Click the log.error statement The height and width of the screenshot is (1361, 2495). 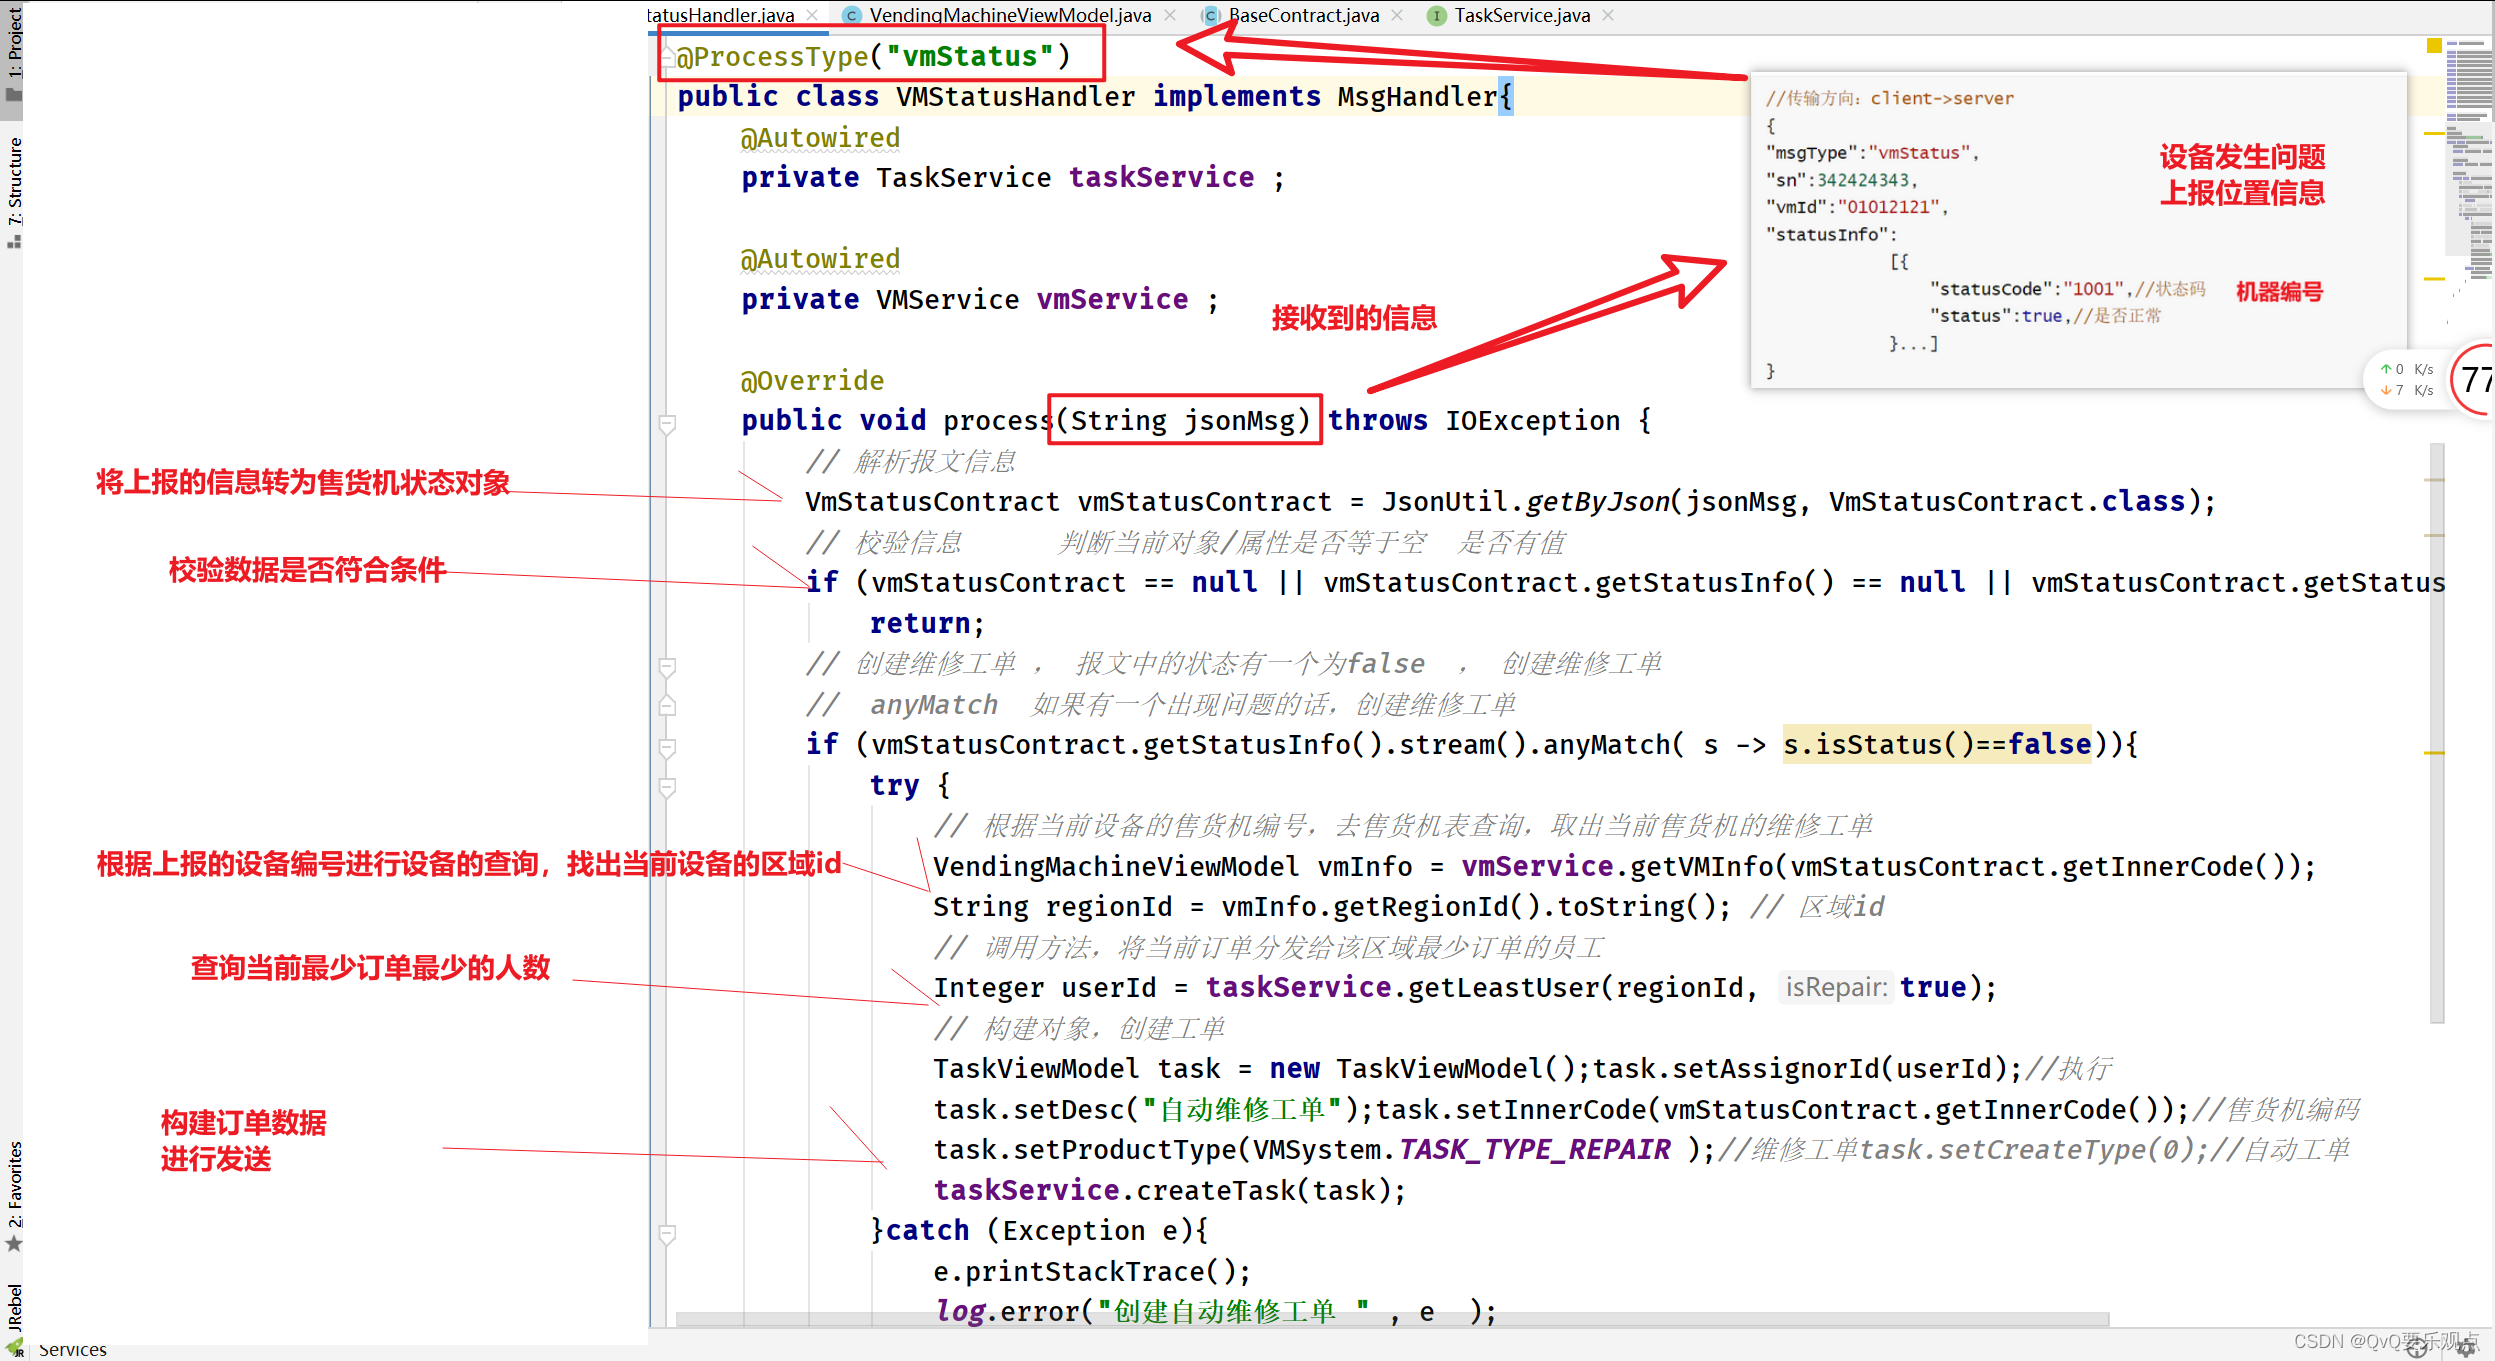pos(1216,1312)
